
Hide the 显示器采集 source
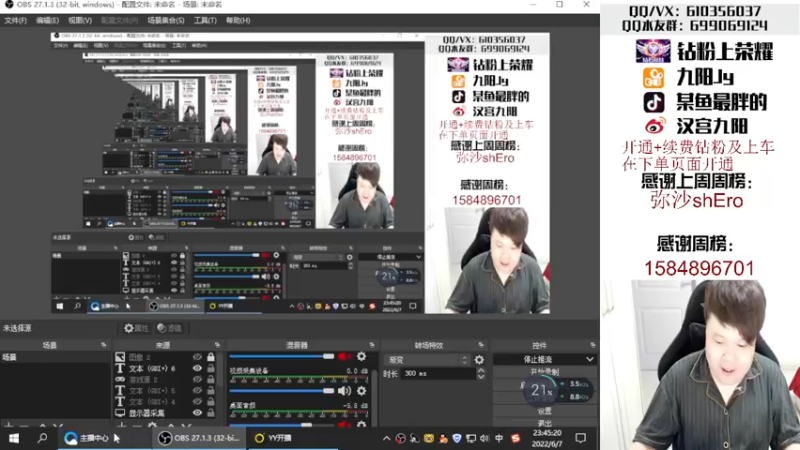197,413
